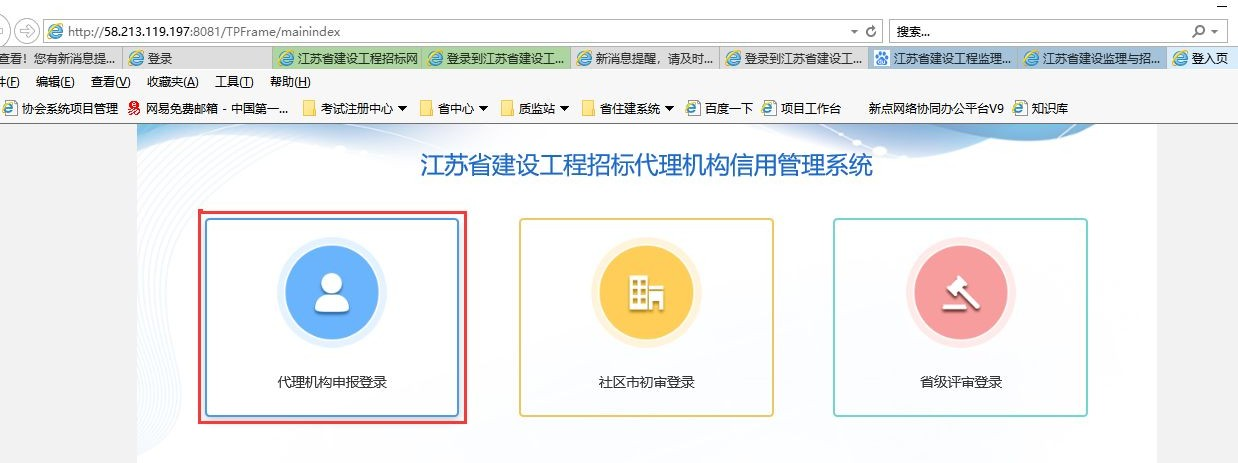
Task: Click the browser forward arrow button
Action: 25,31
